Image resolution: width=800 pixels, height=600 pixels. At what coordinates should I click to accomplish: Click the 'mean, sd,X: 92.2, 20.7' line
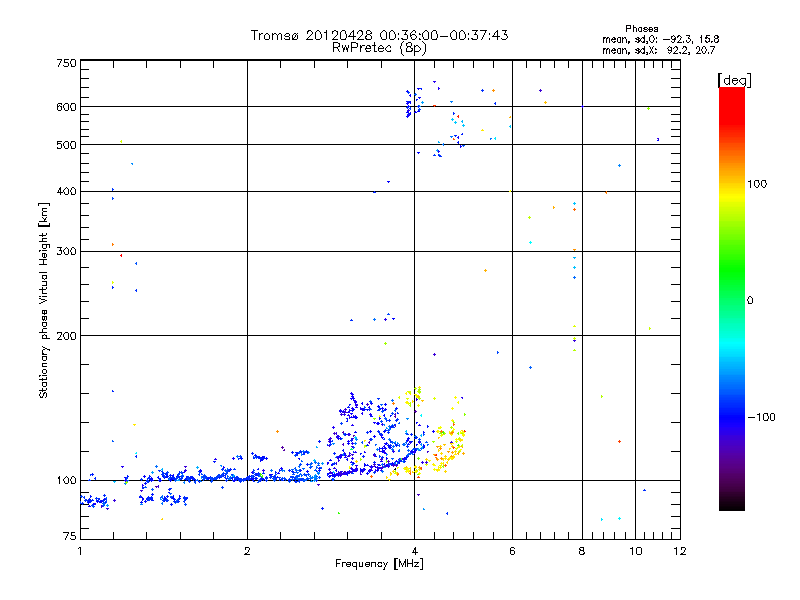click(x=659, y=50)
